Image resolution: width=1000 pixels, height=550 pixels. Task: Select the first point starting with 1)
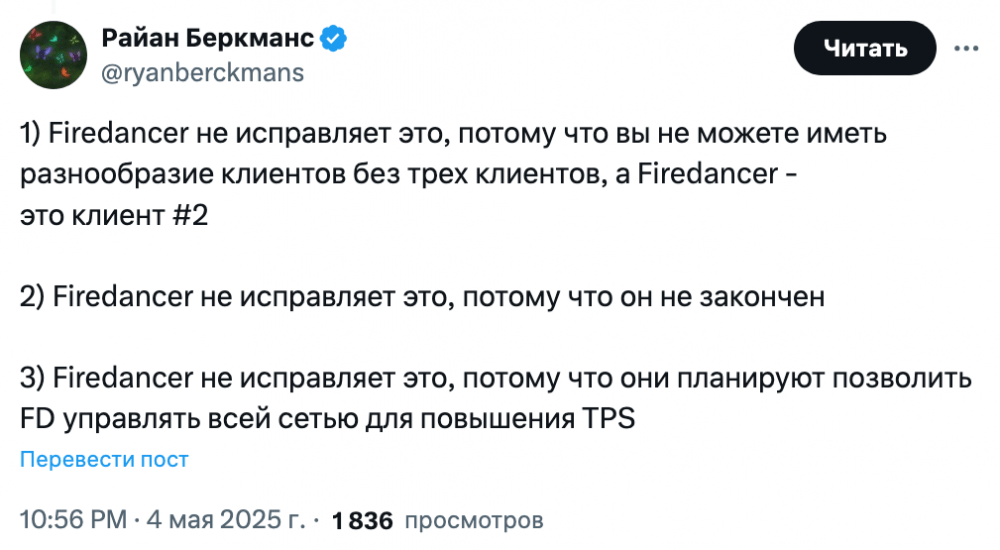click(x=453, y=134)
